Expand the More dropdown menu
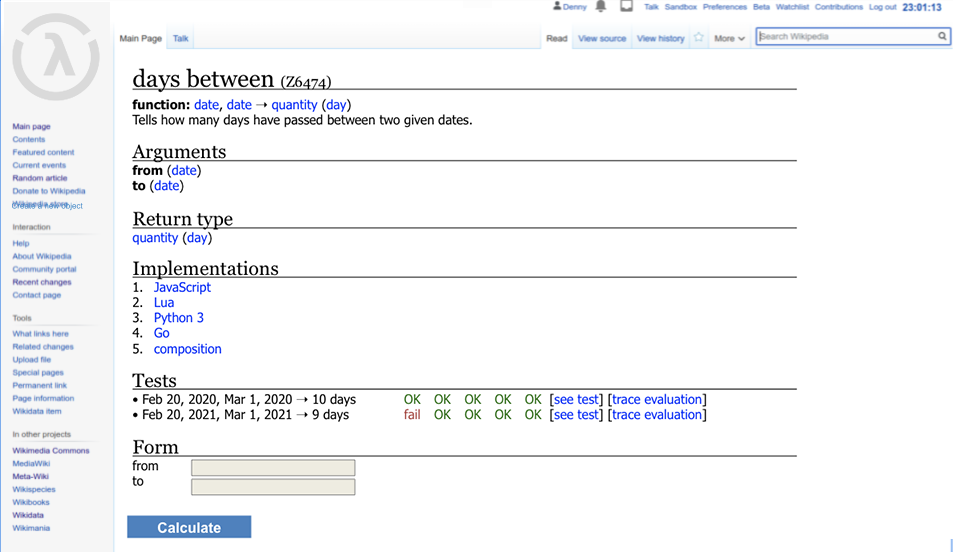The height and width of the screenshot is (552, 960). [x=729, y=38]
